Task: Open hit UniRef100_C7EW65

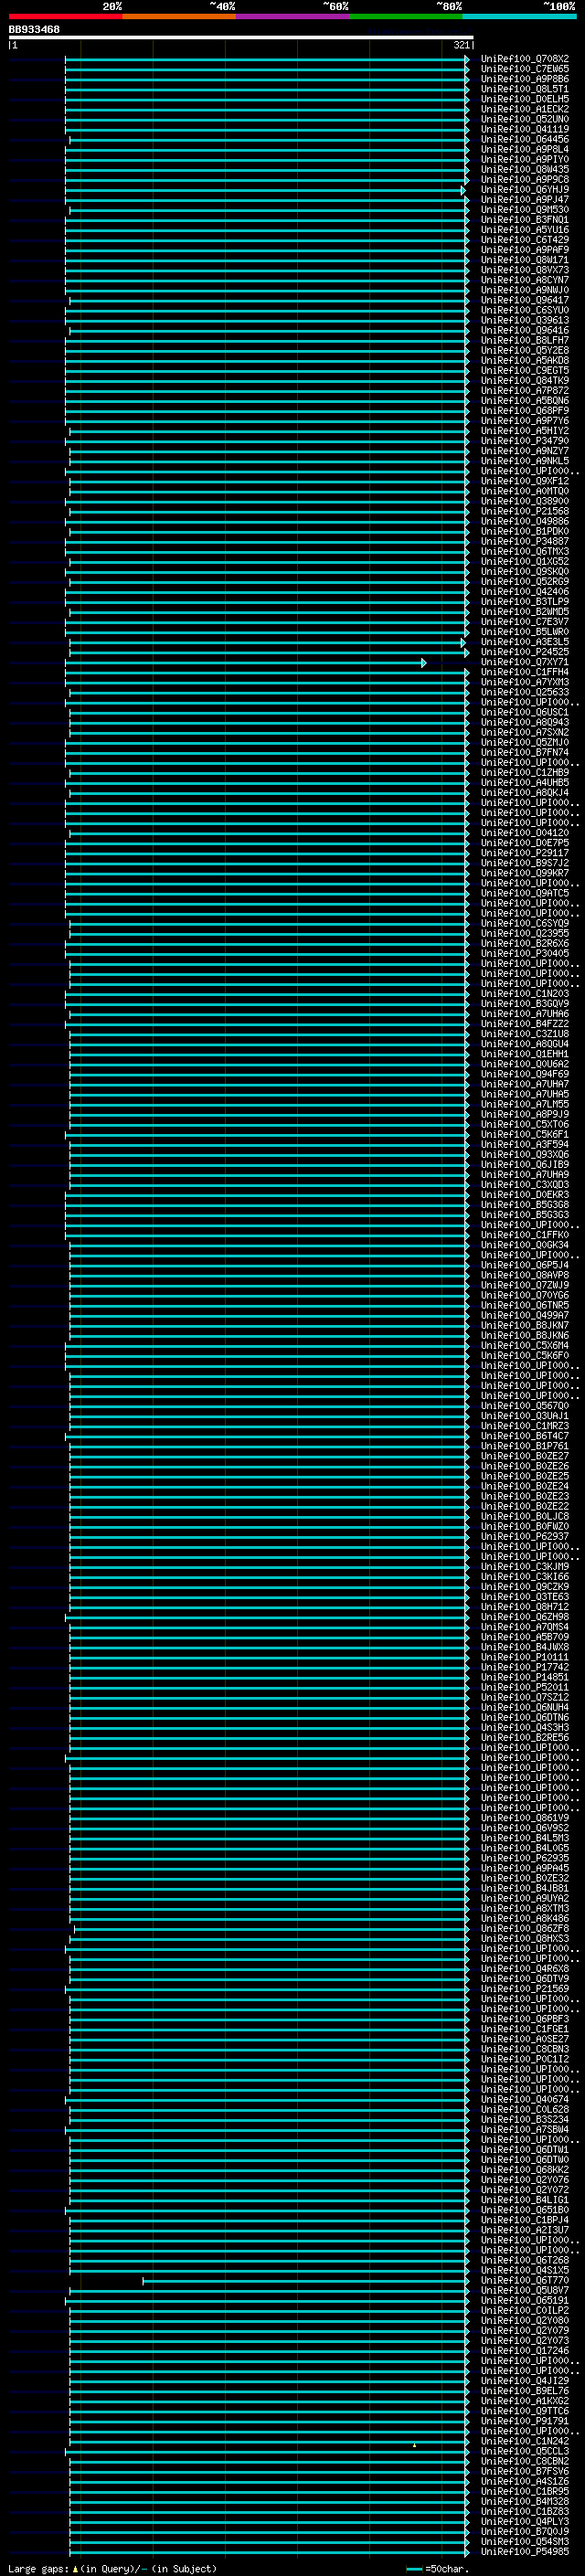Action: tap(525, 69)
